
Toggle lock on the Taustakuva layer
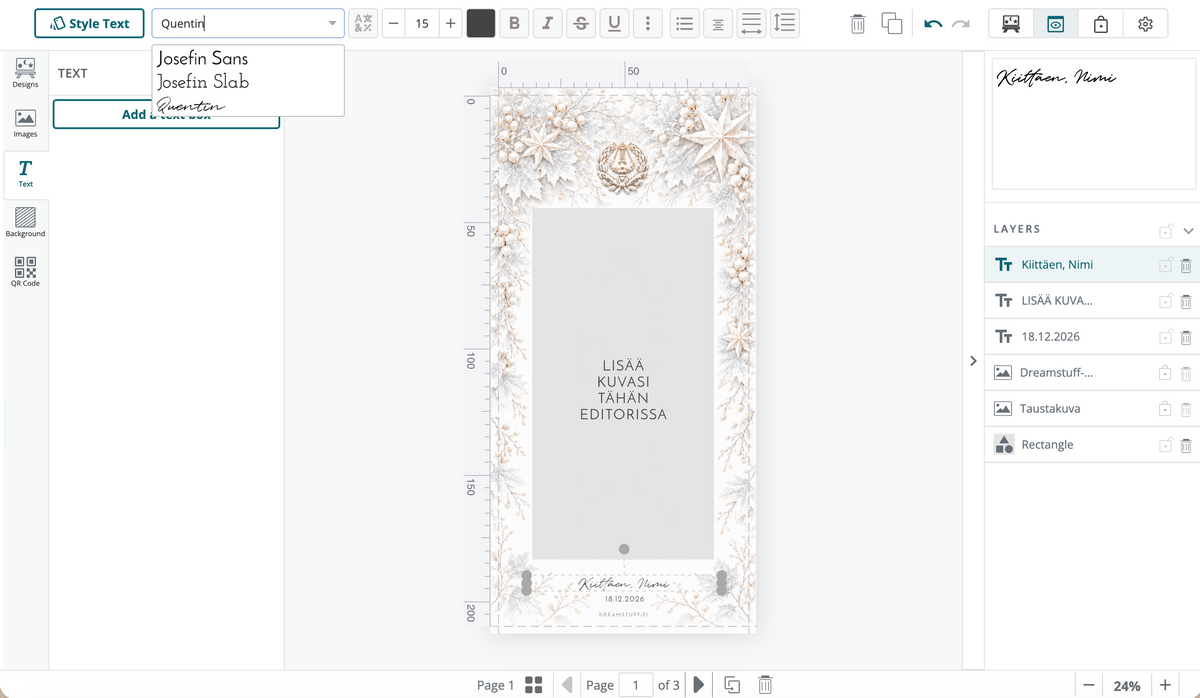[1165, 409]
